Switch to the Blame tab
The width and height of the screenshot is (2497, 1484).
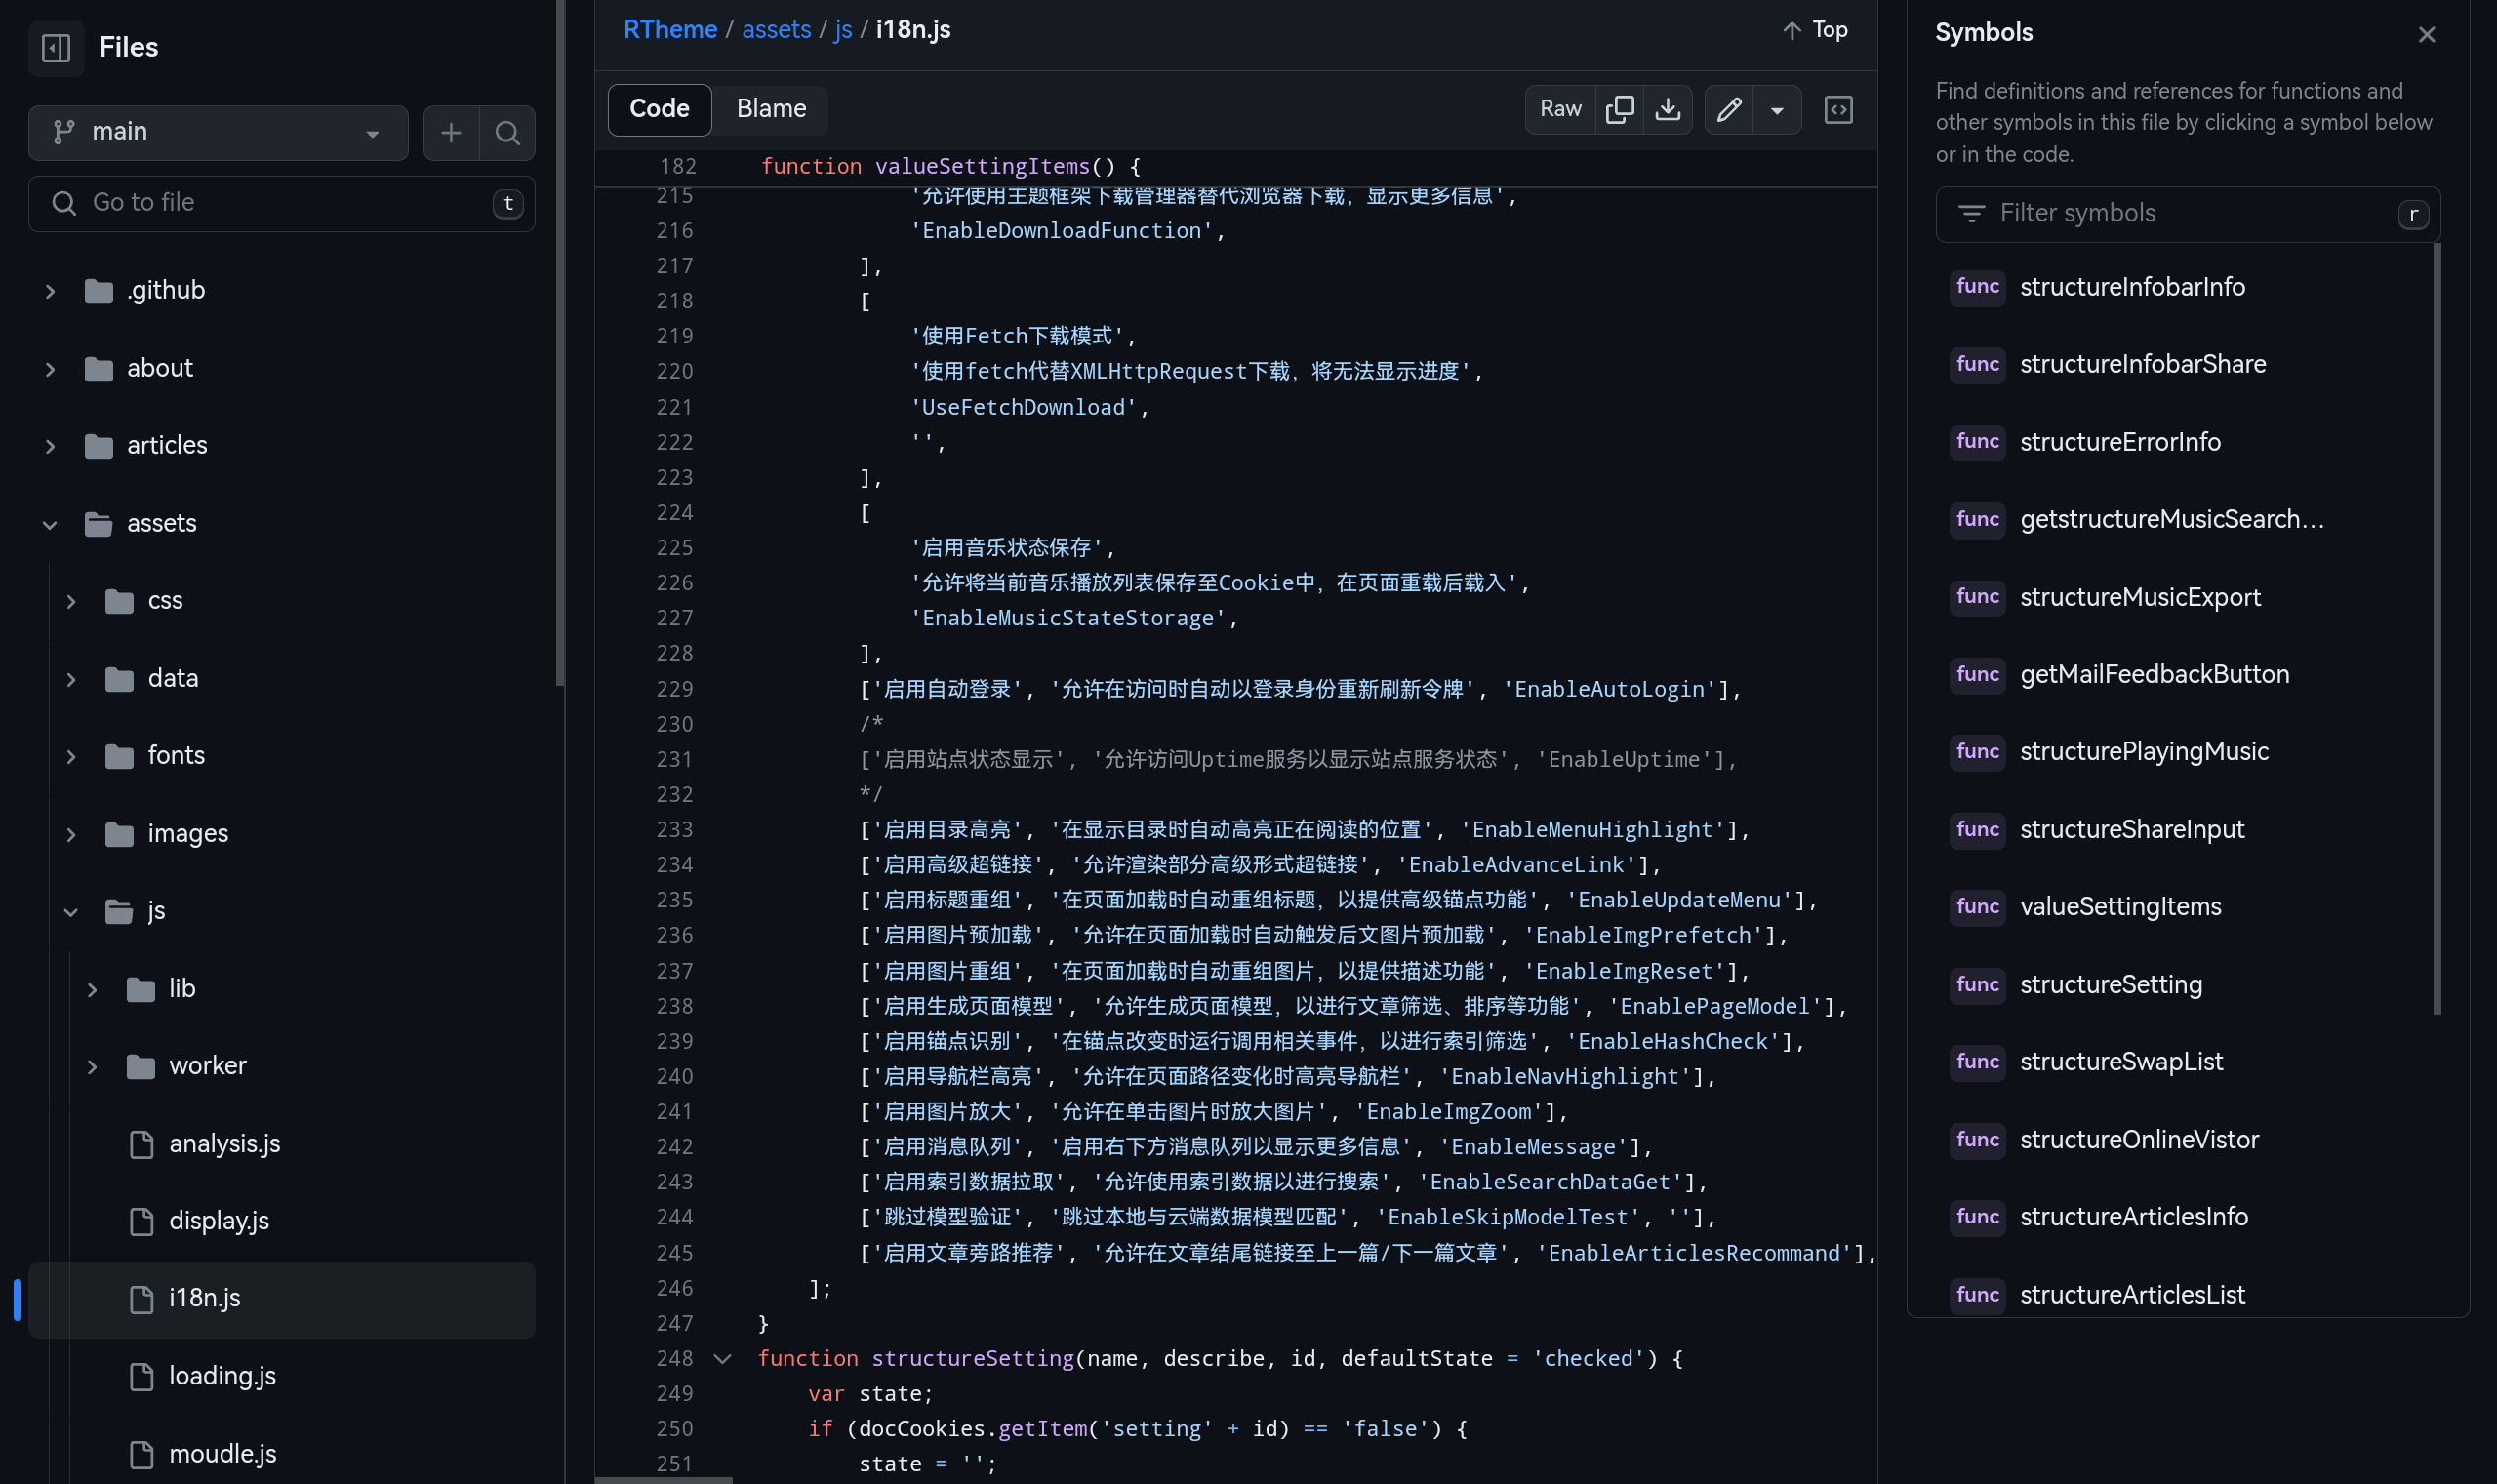point(771,109)
